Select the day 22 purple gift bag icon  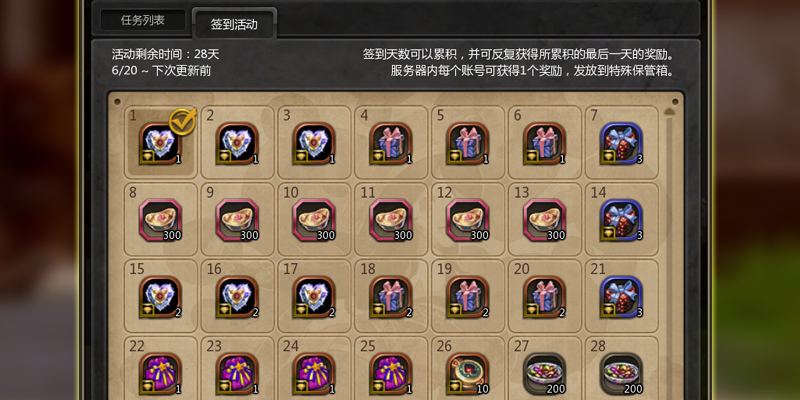click(x=161, y=374)
